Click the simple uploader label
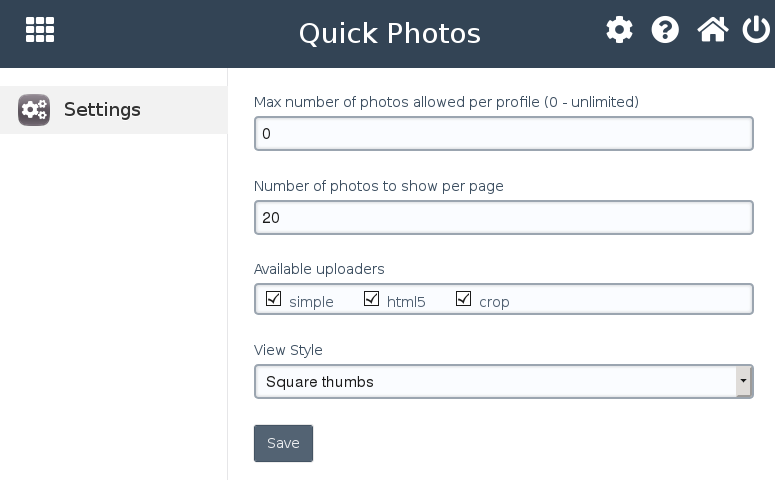This screenshot has width=775, height=480. click(311, 302)
